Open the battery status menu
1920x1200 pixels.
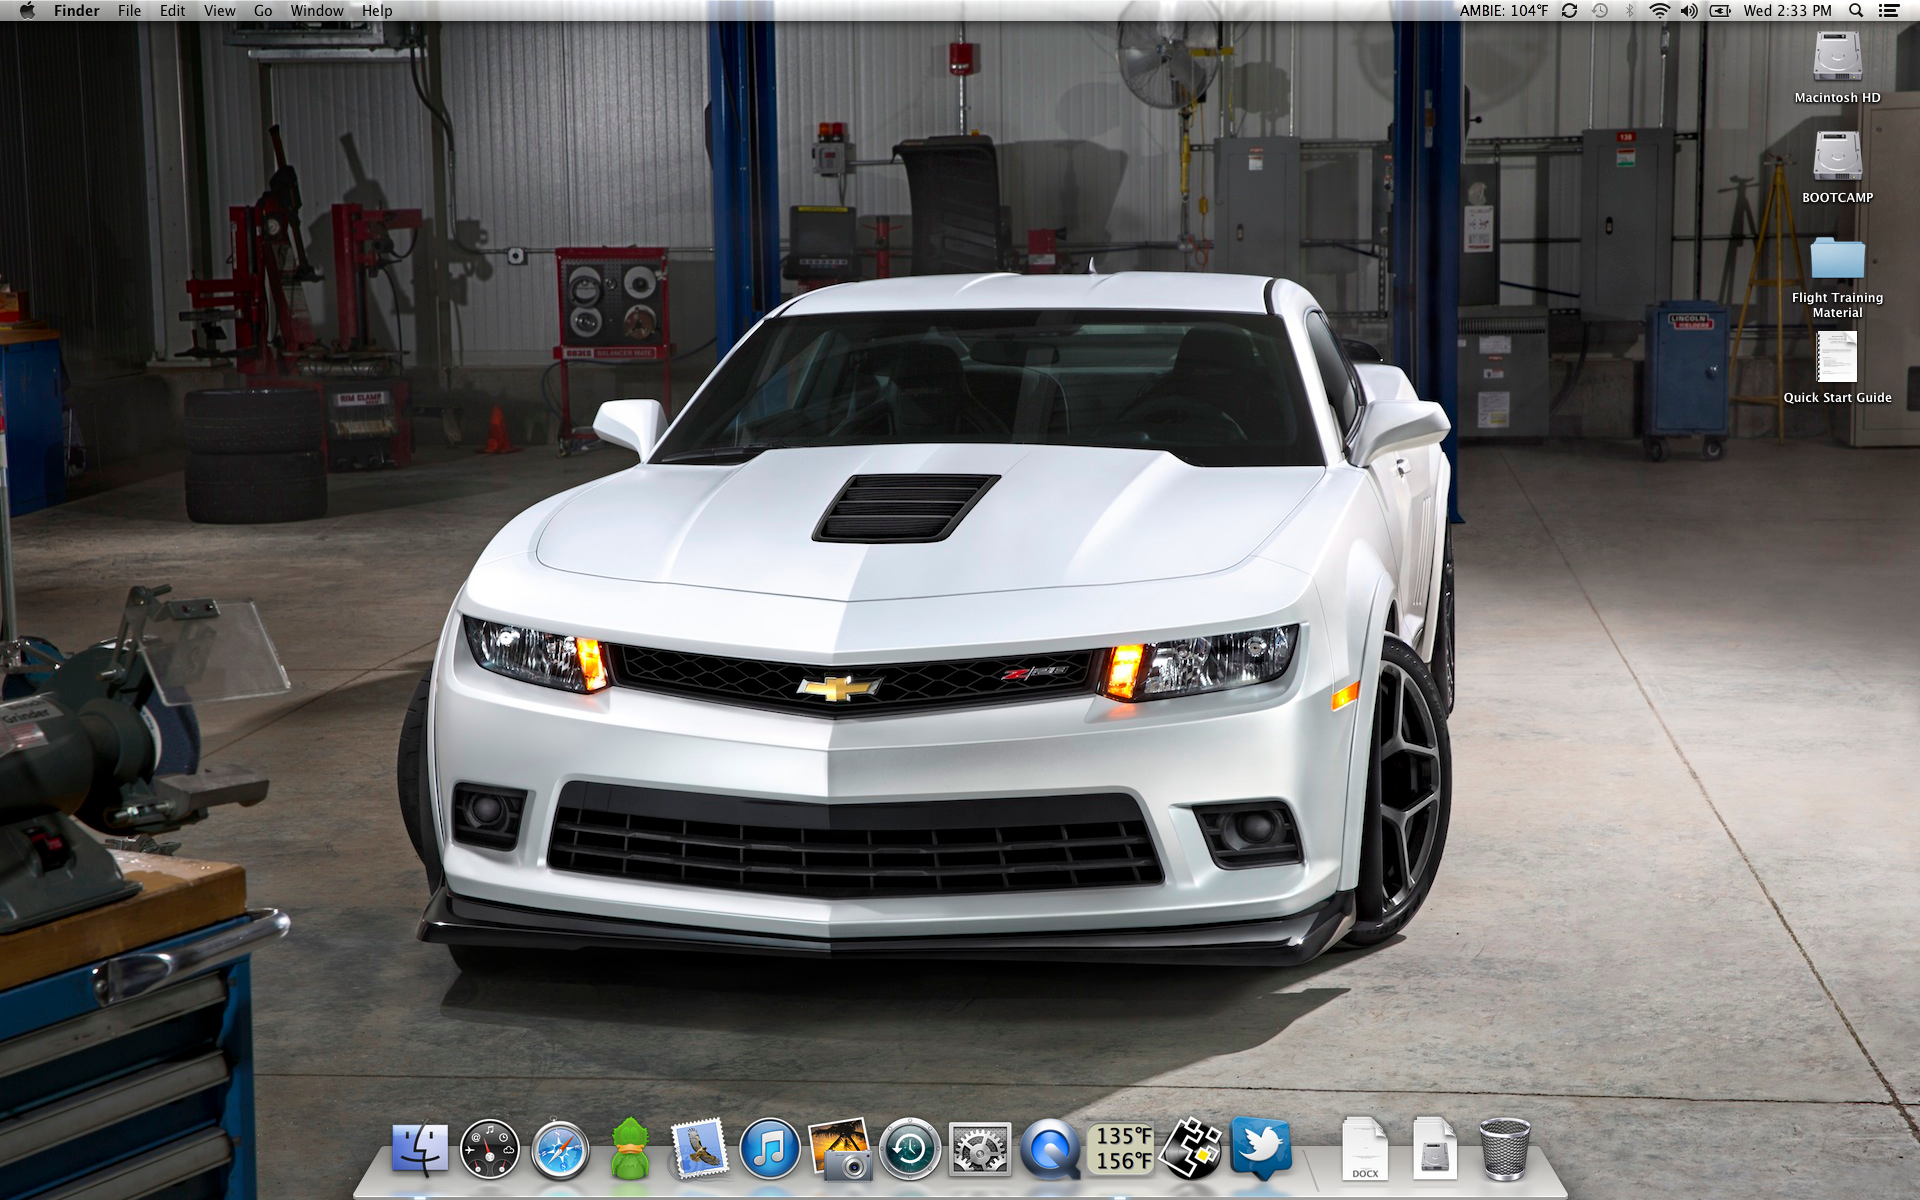click(x=1720, y=11)
